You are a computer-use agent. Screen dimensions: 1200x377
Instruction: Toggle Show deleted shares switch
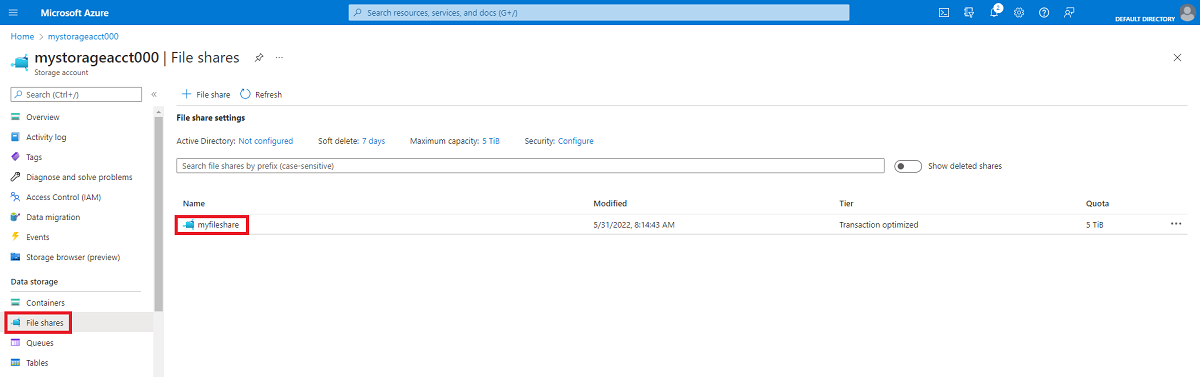tap(908, 166)
